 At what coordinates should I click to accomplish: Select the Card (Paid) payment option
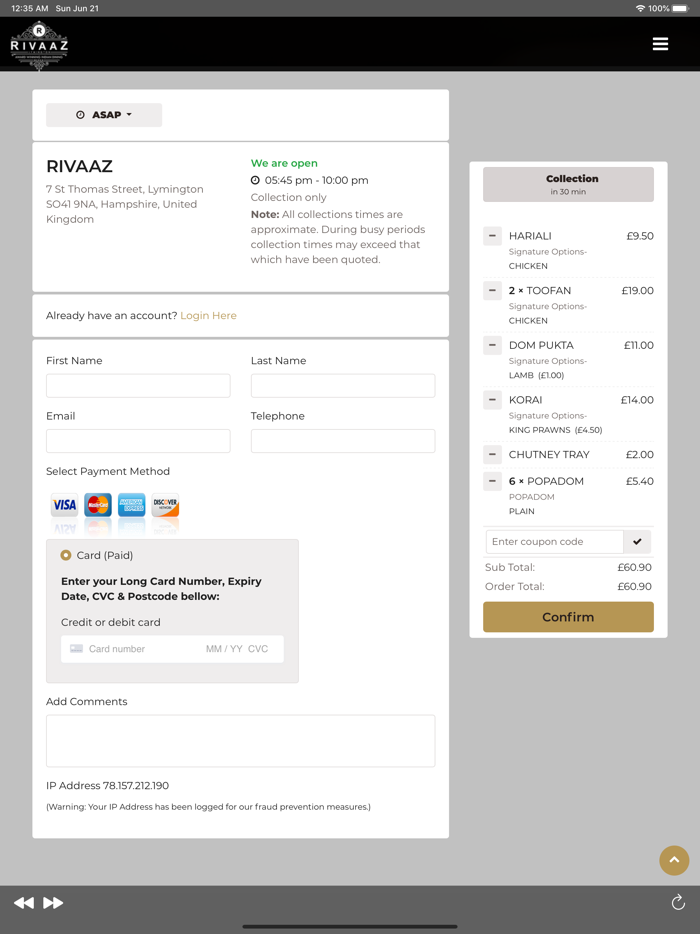point(68,555)
